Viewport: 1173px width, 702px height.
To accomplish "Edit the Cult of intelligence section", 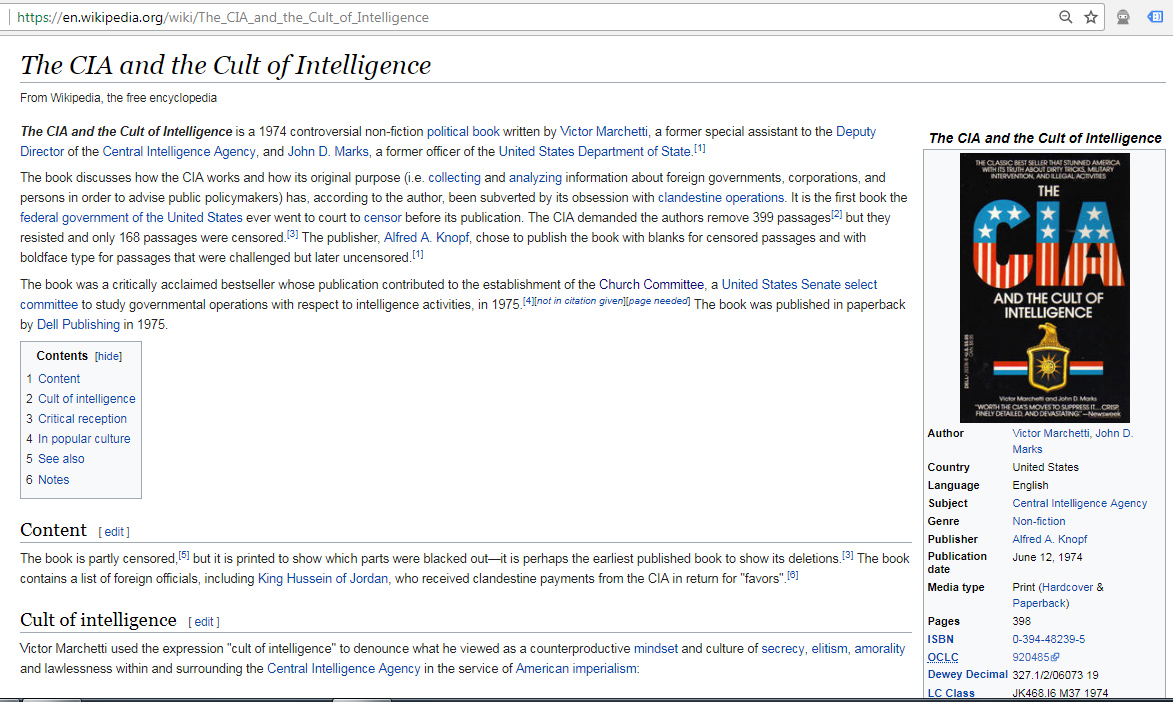I will click(203, 622).
